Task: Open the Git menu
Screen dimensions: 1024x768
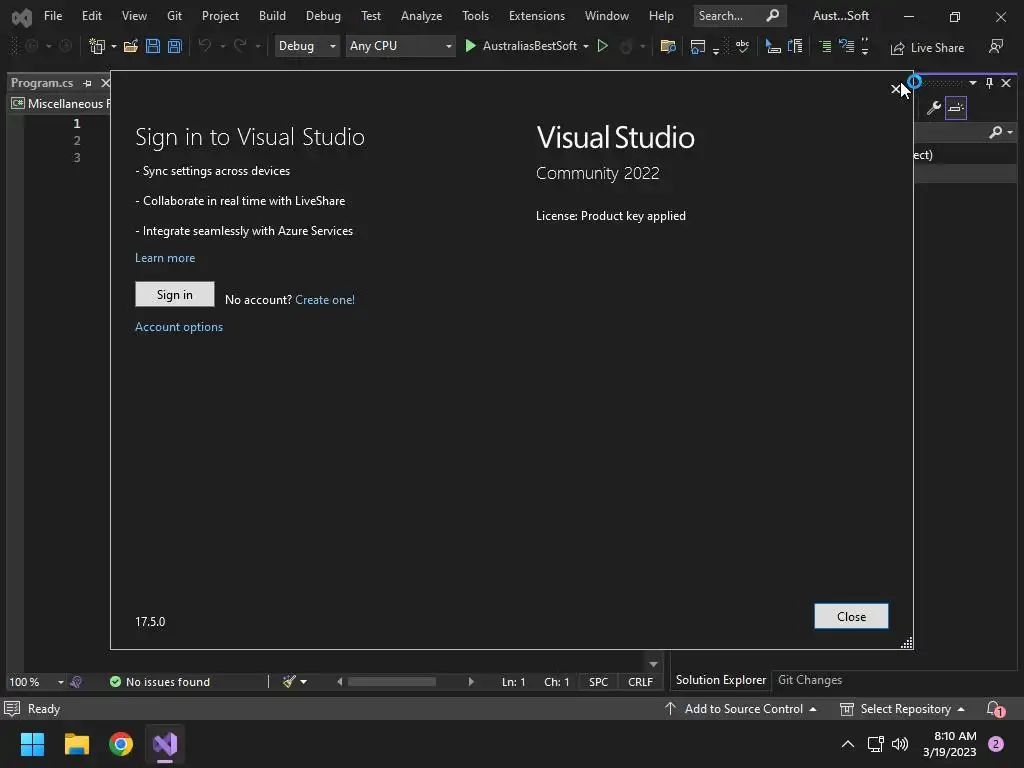Action: coord(174,16)
